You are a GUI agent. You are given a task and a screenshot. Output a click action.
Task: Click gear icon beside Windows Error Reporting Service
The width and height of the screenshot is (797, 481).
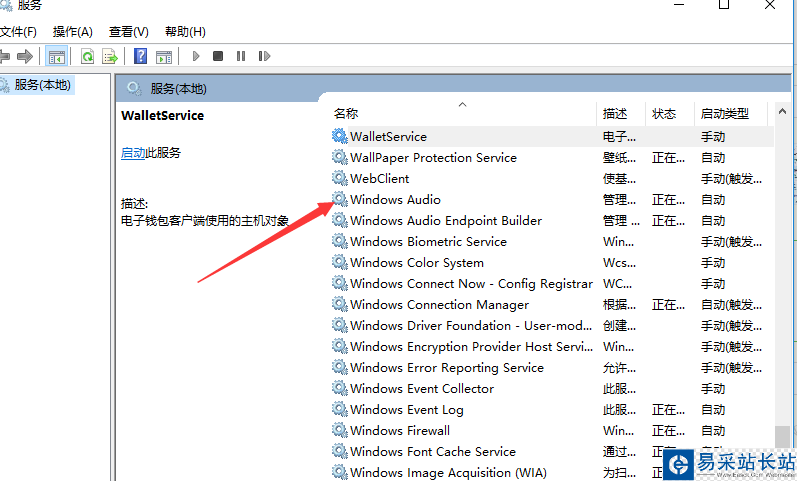click(x=340, y=367)
